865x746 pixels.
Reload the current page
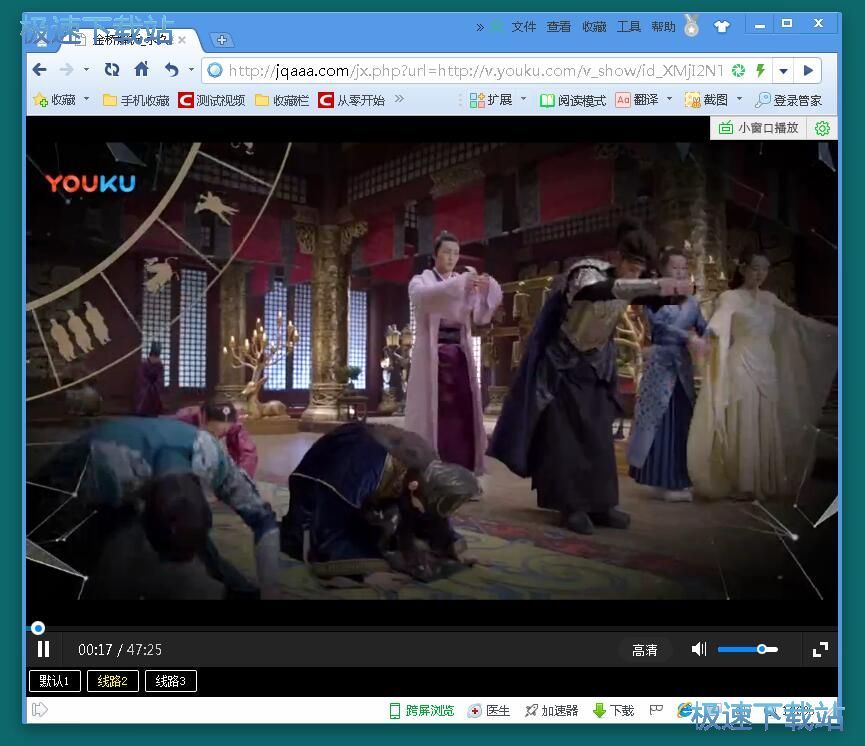click(x=112, y=70)
